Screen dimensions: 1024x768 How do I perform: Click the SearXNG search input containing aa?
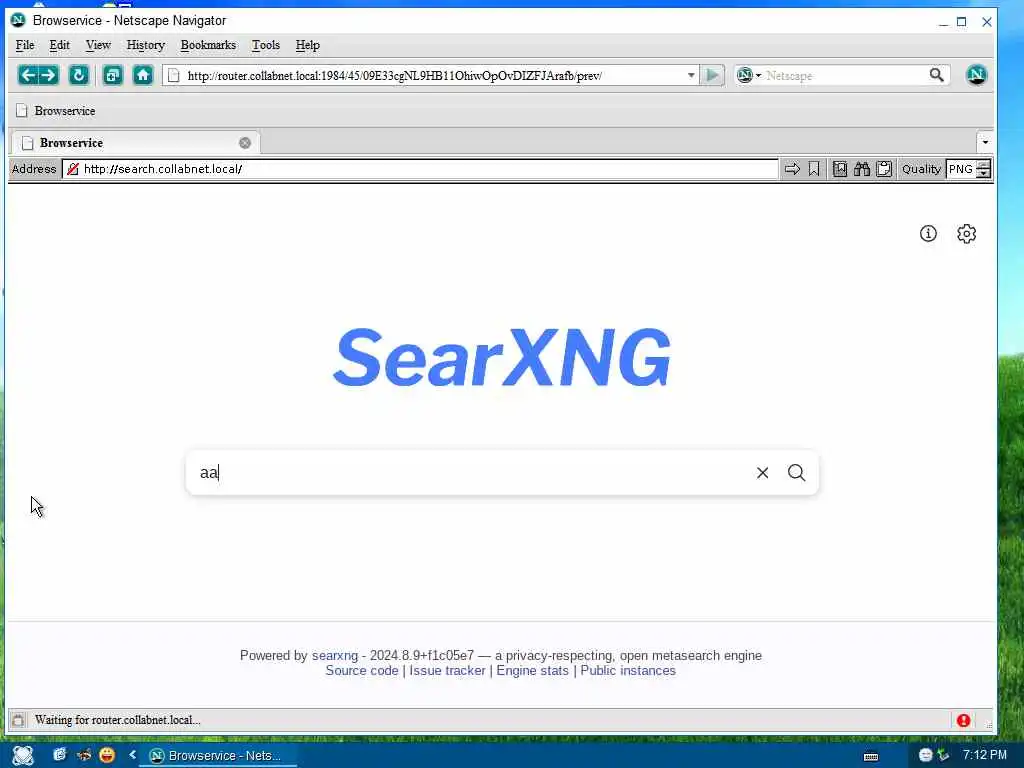470,473
